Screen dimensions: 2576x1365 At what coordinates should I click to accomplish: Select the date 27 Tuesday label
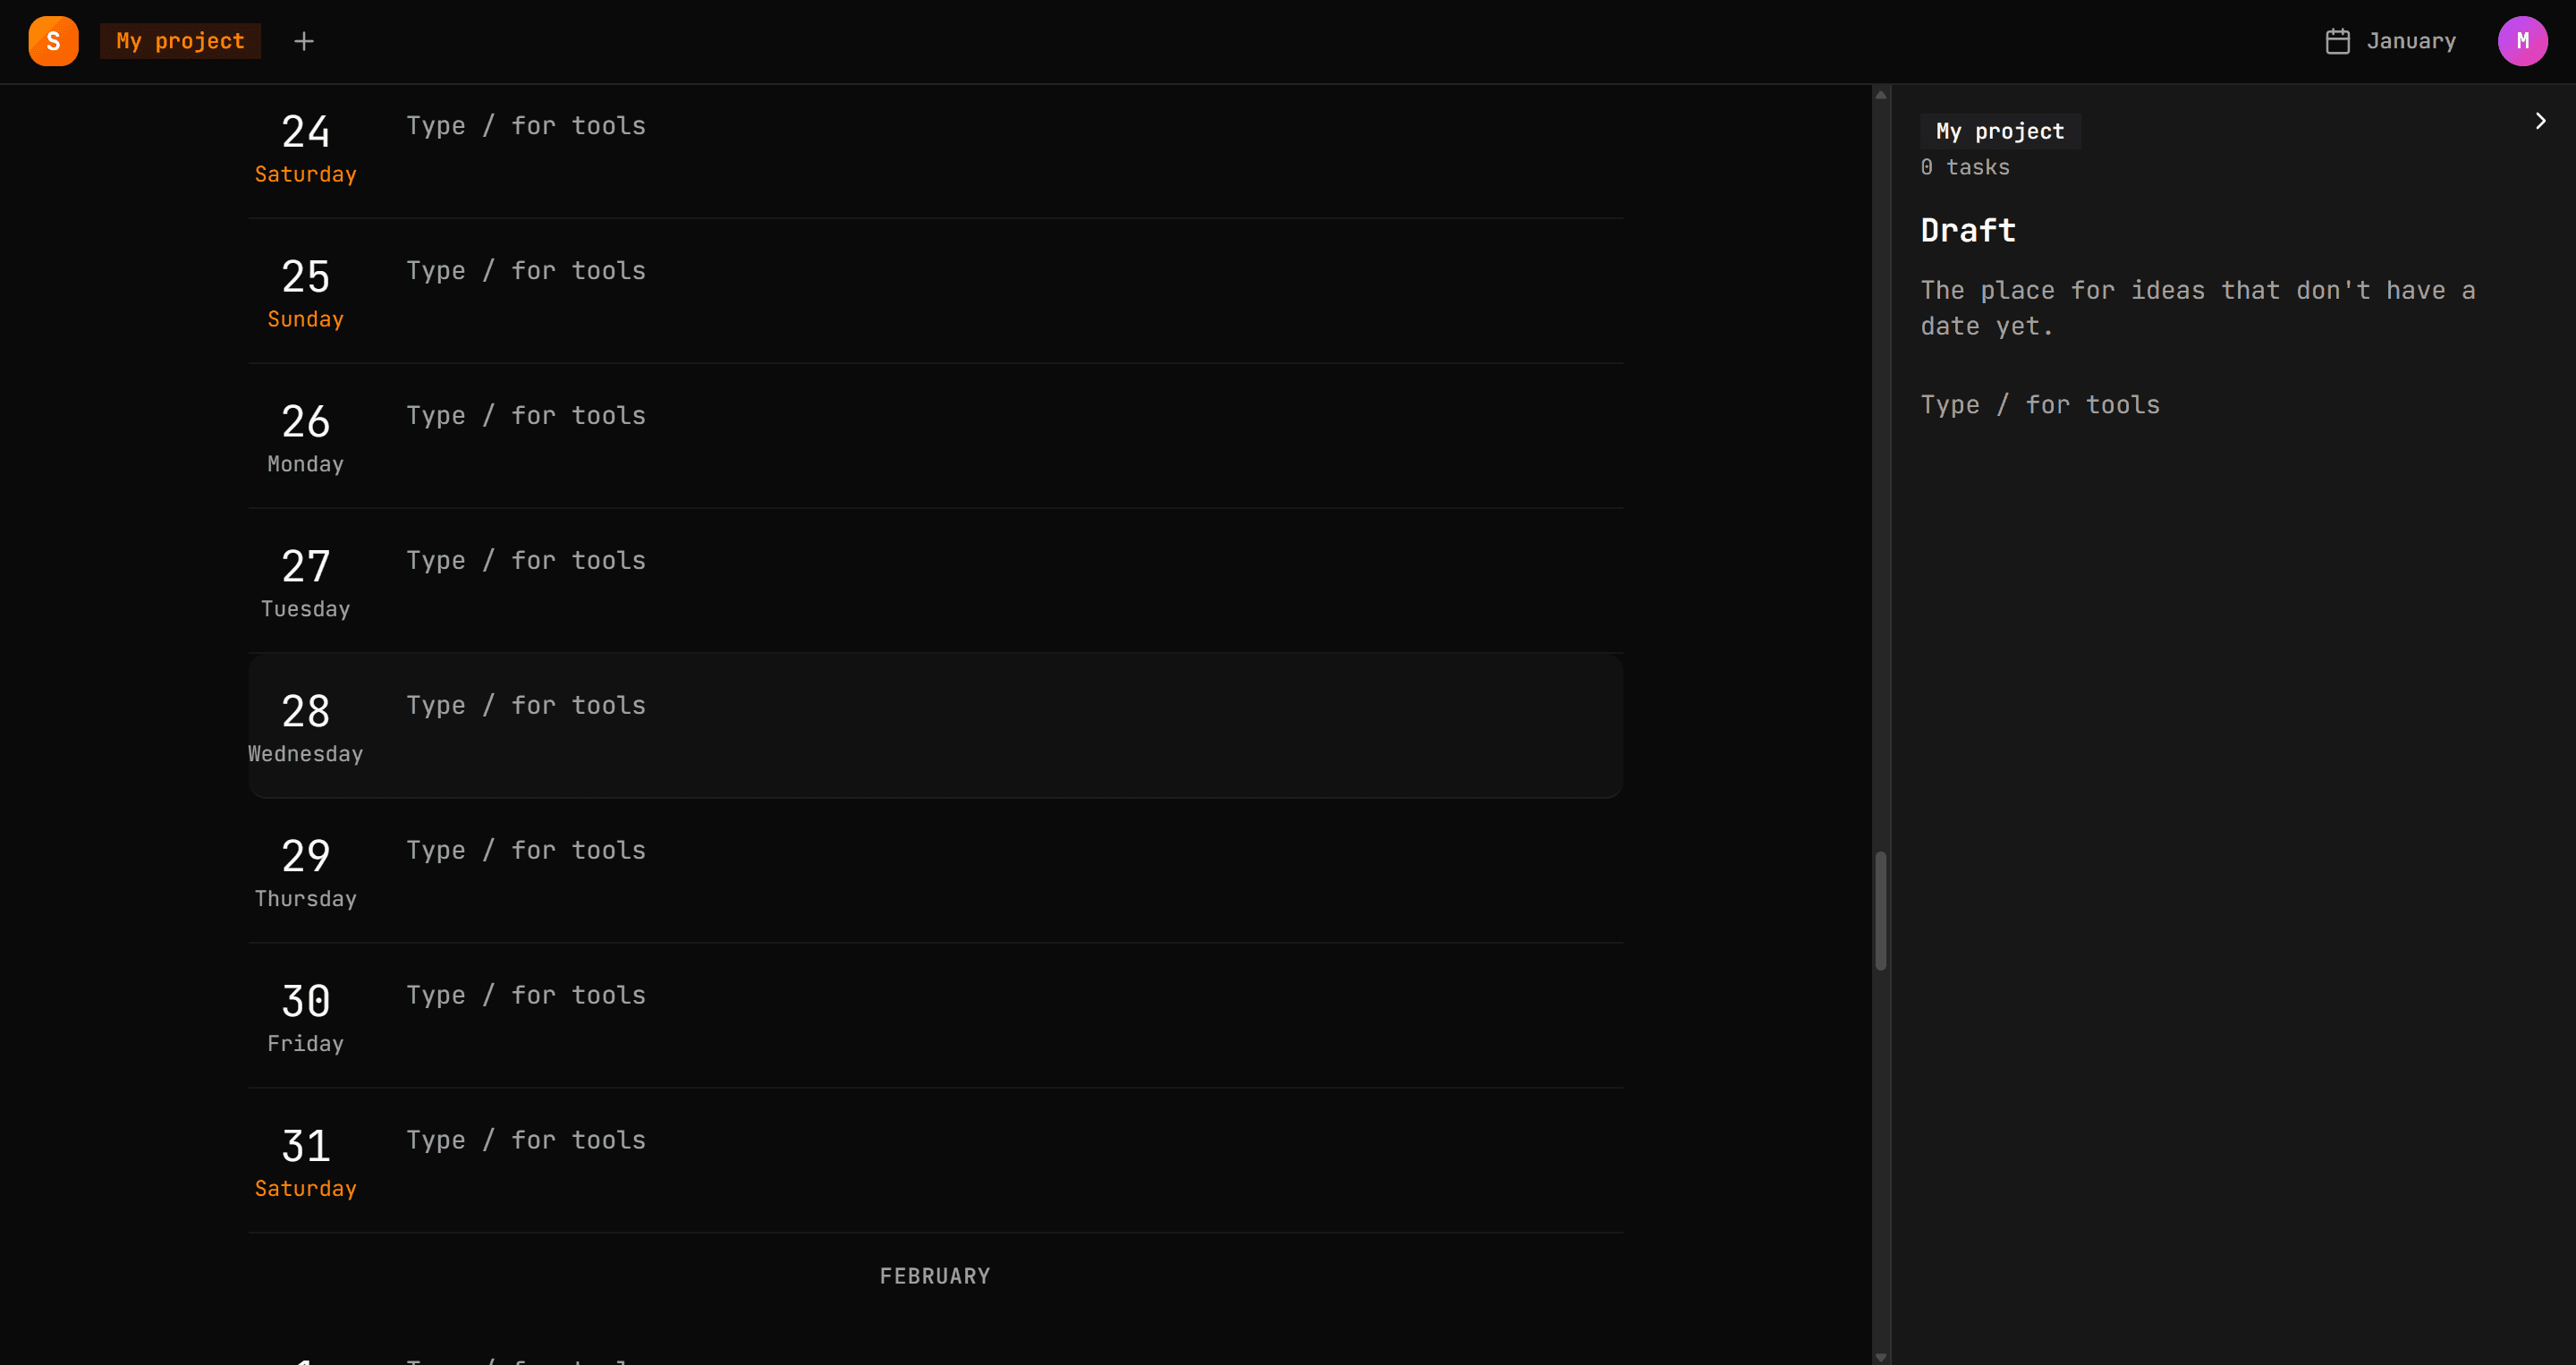[x=305, y=583]
